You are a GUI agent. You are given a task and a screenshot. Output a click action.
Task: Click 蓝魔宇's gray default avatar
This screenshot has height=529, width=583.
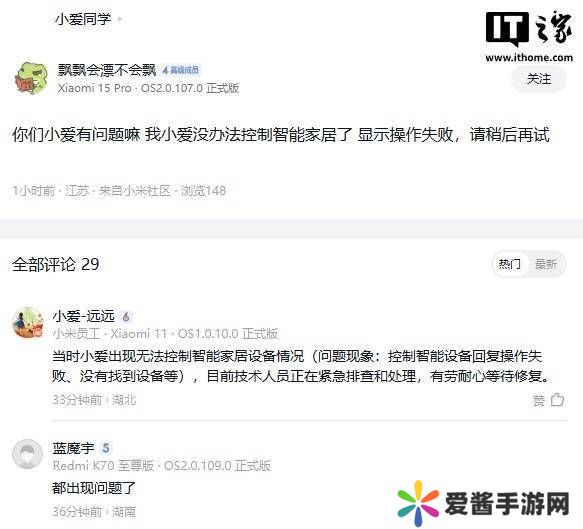28,454
